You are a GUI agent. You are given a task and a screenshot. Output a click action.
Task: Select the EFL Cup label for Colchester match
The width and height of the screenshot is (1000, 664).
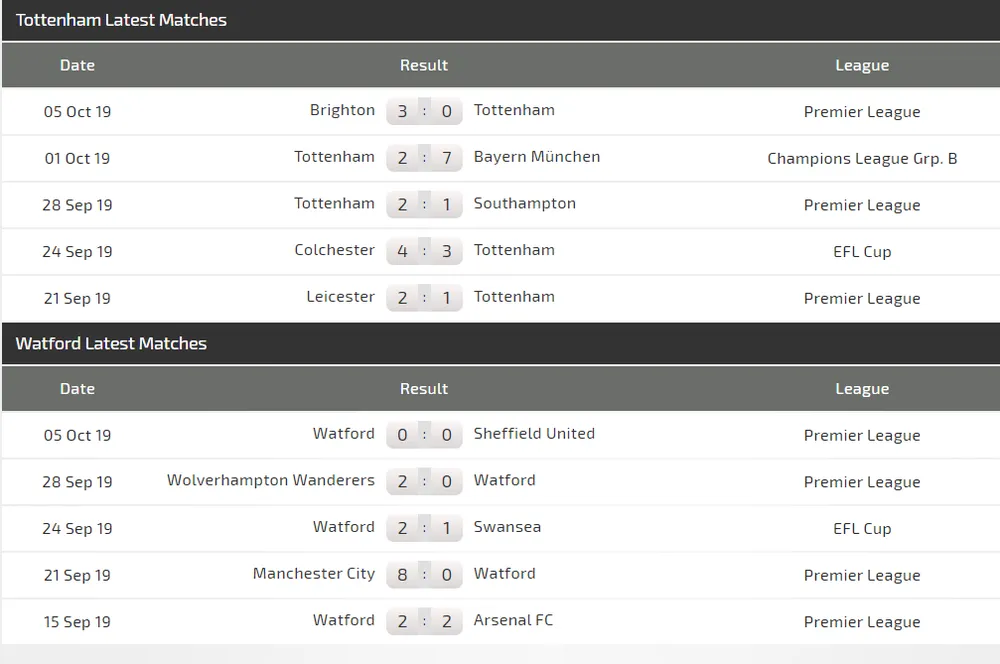coord(862,251)
